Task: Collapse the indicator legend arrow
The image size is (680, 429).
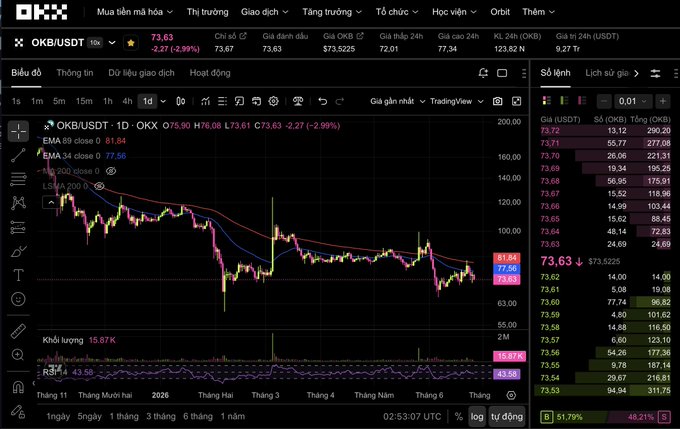Action: pos(51,202)
